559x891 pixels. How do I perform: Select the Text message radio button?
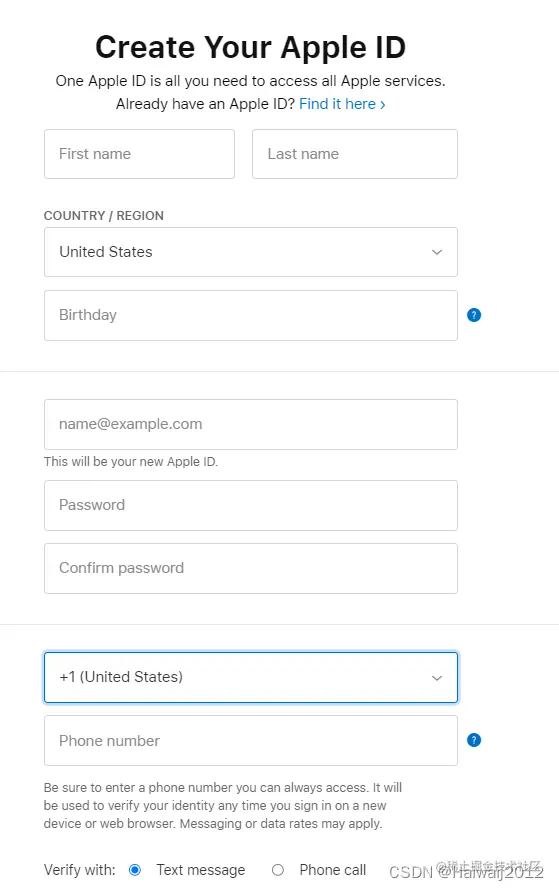coord(135,870)
